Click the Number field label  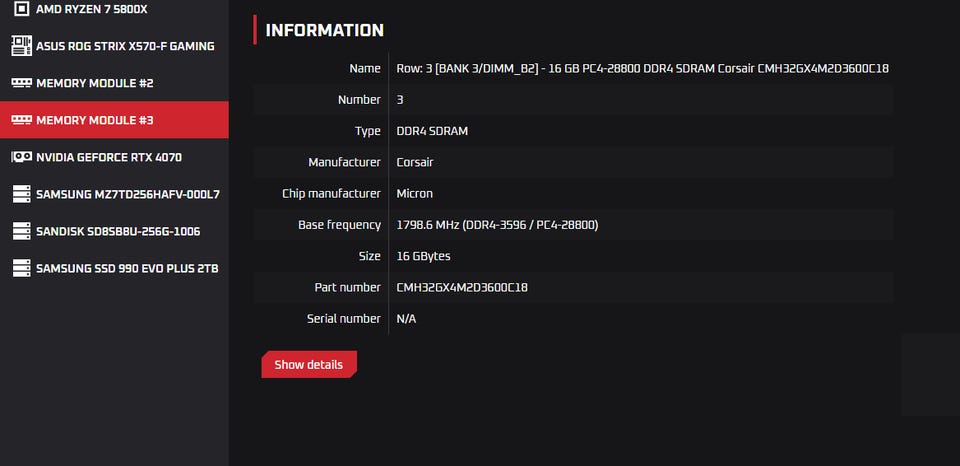pos(359,100)
